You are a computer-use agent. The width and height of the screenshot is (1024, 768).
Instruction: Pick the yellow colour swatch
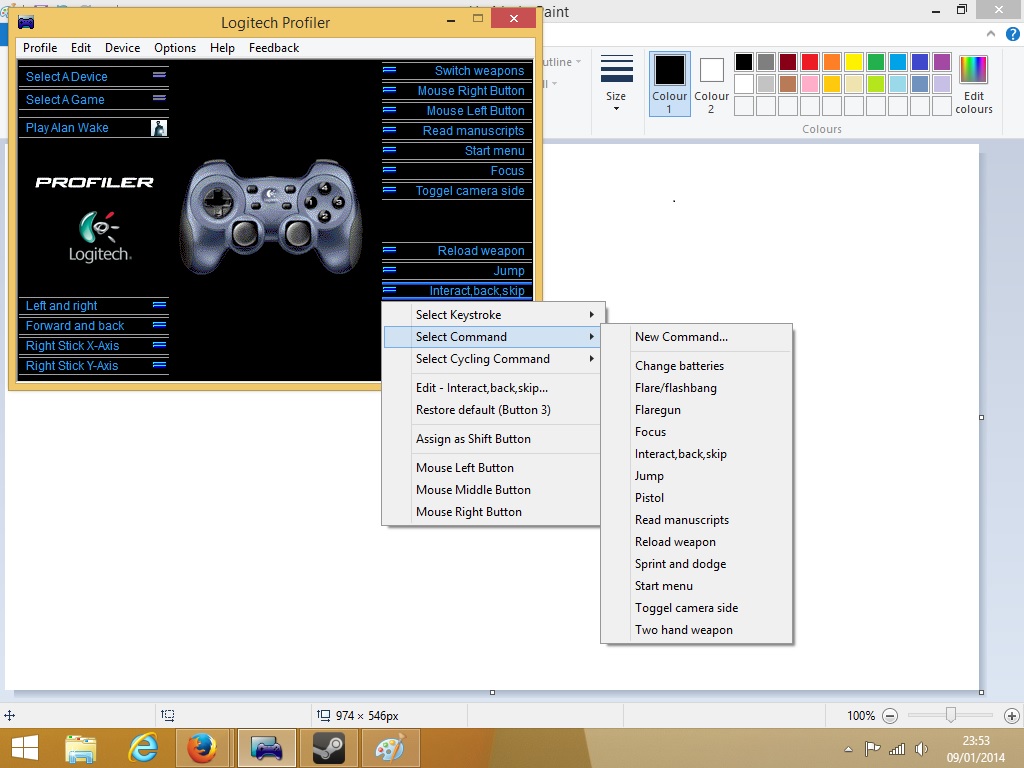[x=854, y=62]
